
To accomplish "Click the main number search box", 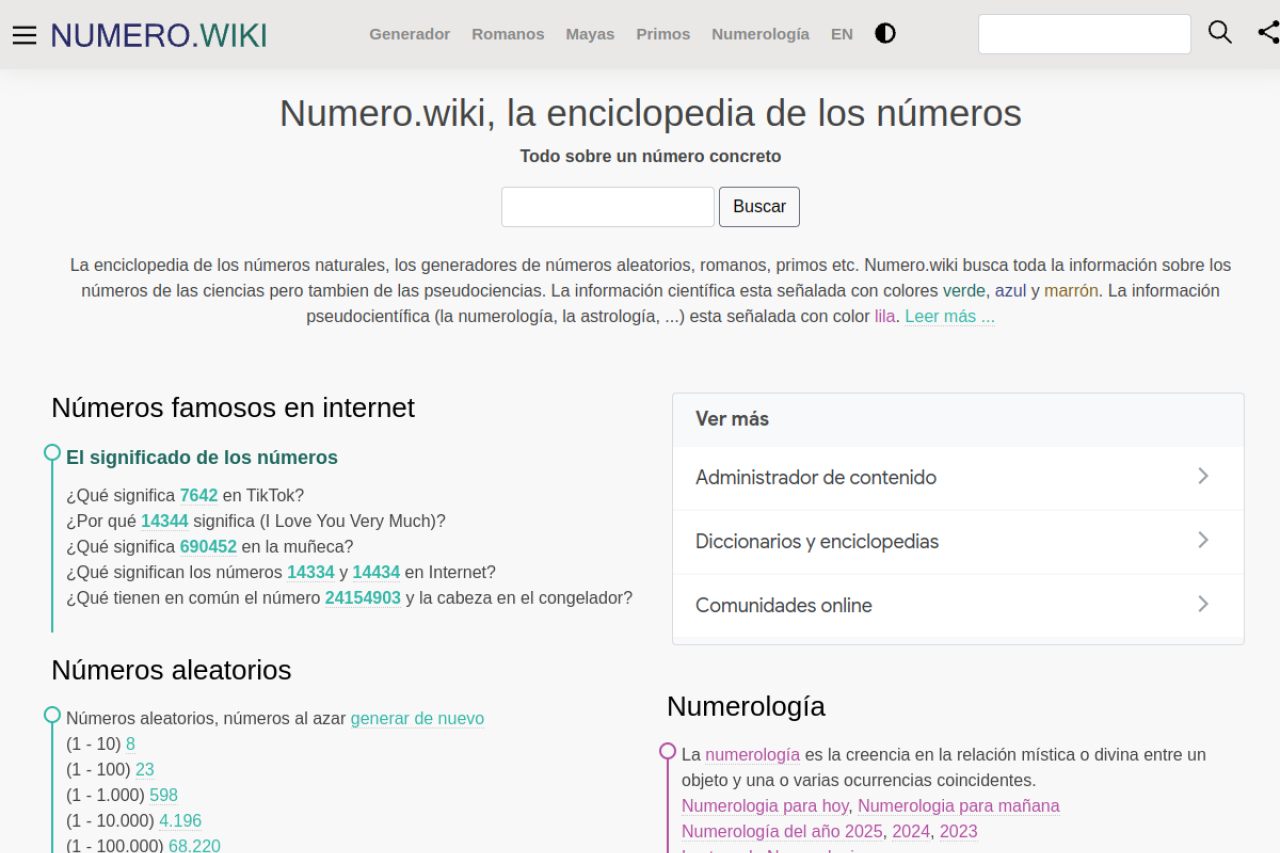I will (x=608, y=207).
